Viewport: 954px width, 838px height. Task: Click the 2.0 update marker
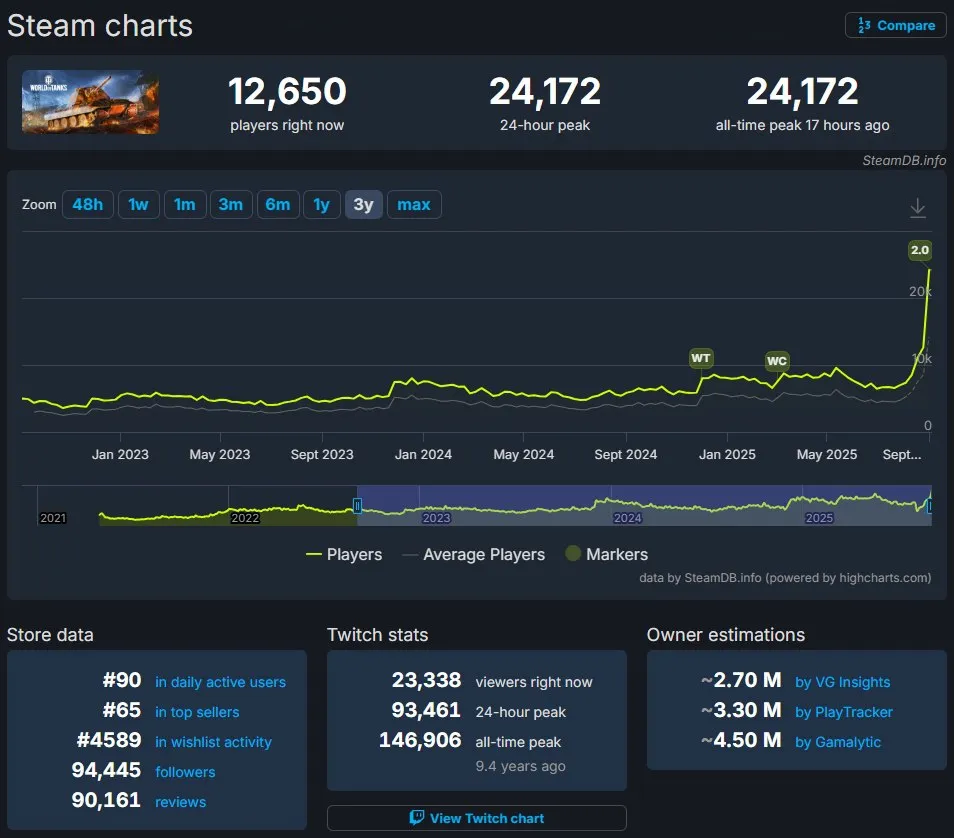[x=919, y=250]
